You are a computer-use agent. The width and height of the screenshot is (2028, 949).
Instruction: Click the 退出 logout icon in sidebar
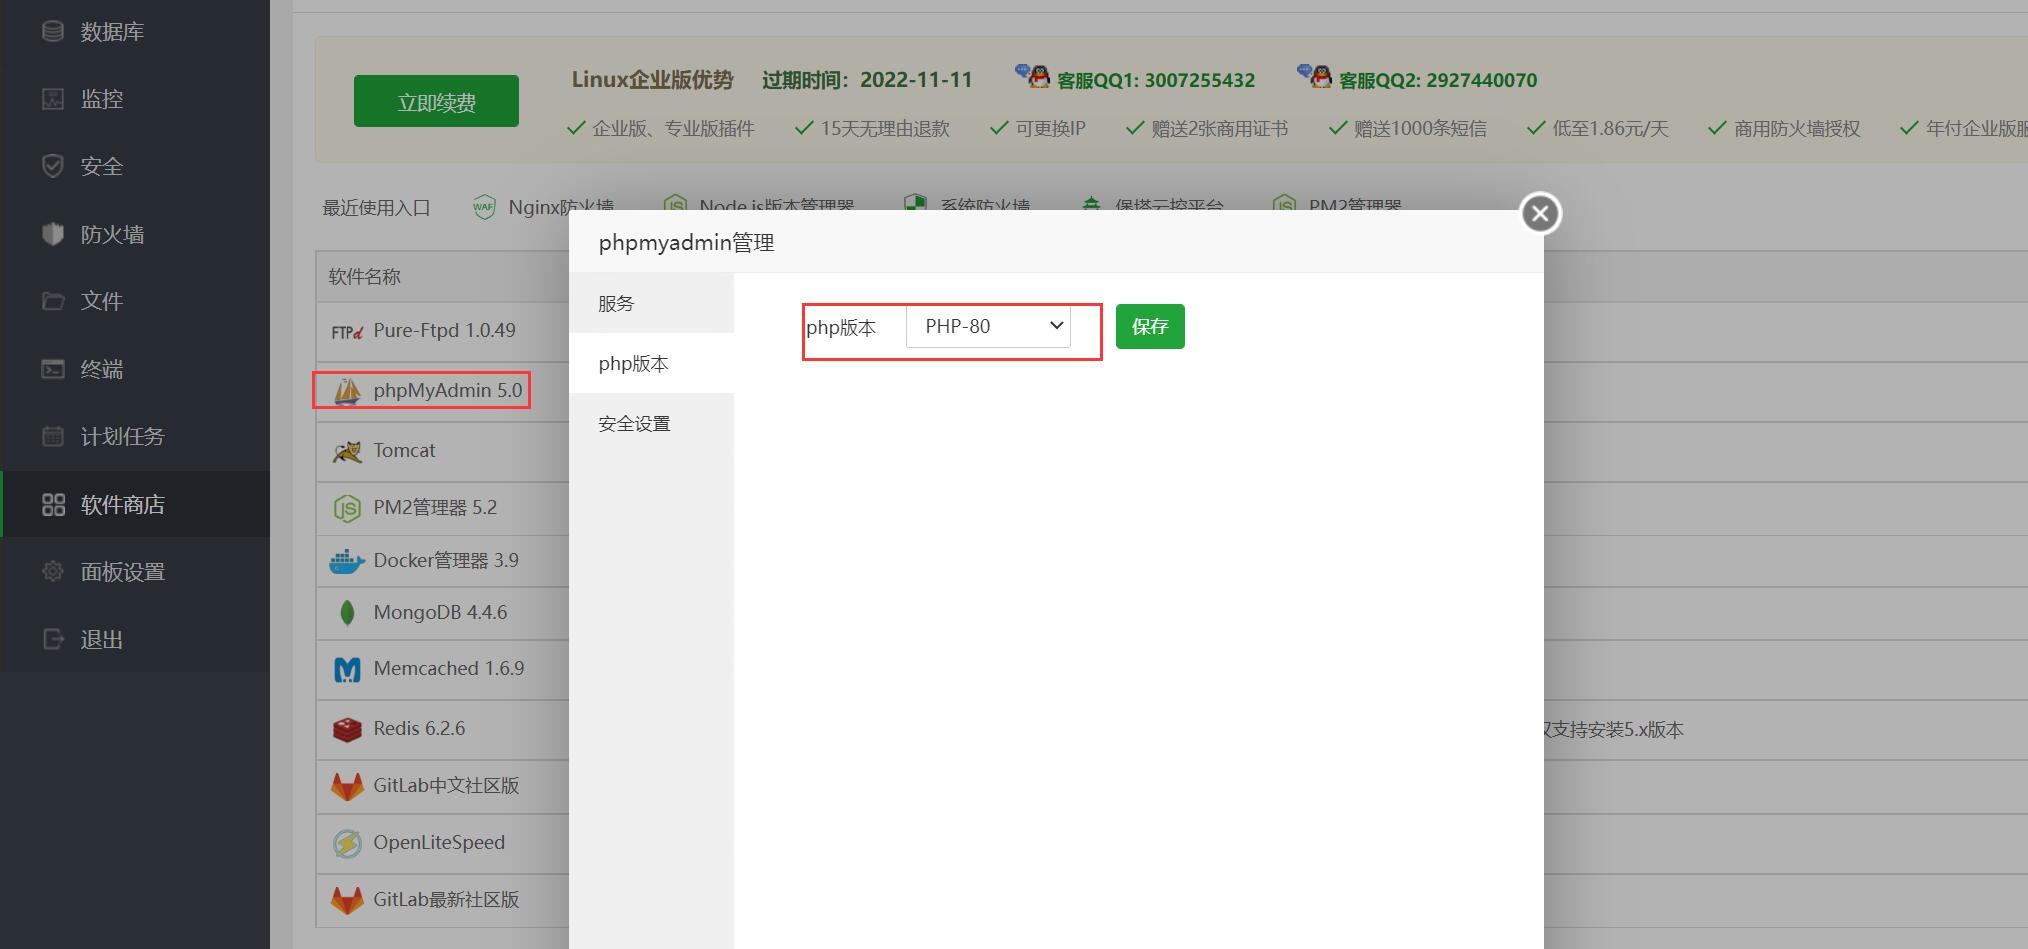pos(53,639)
